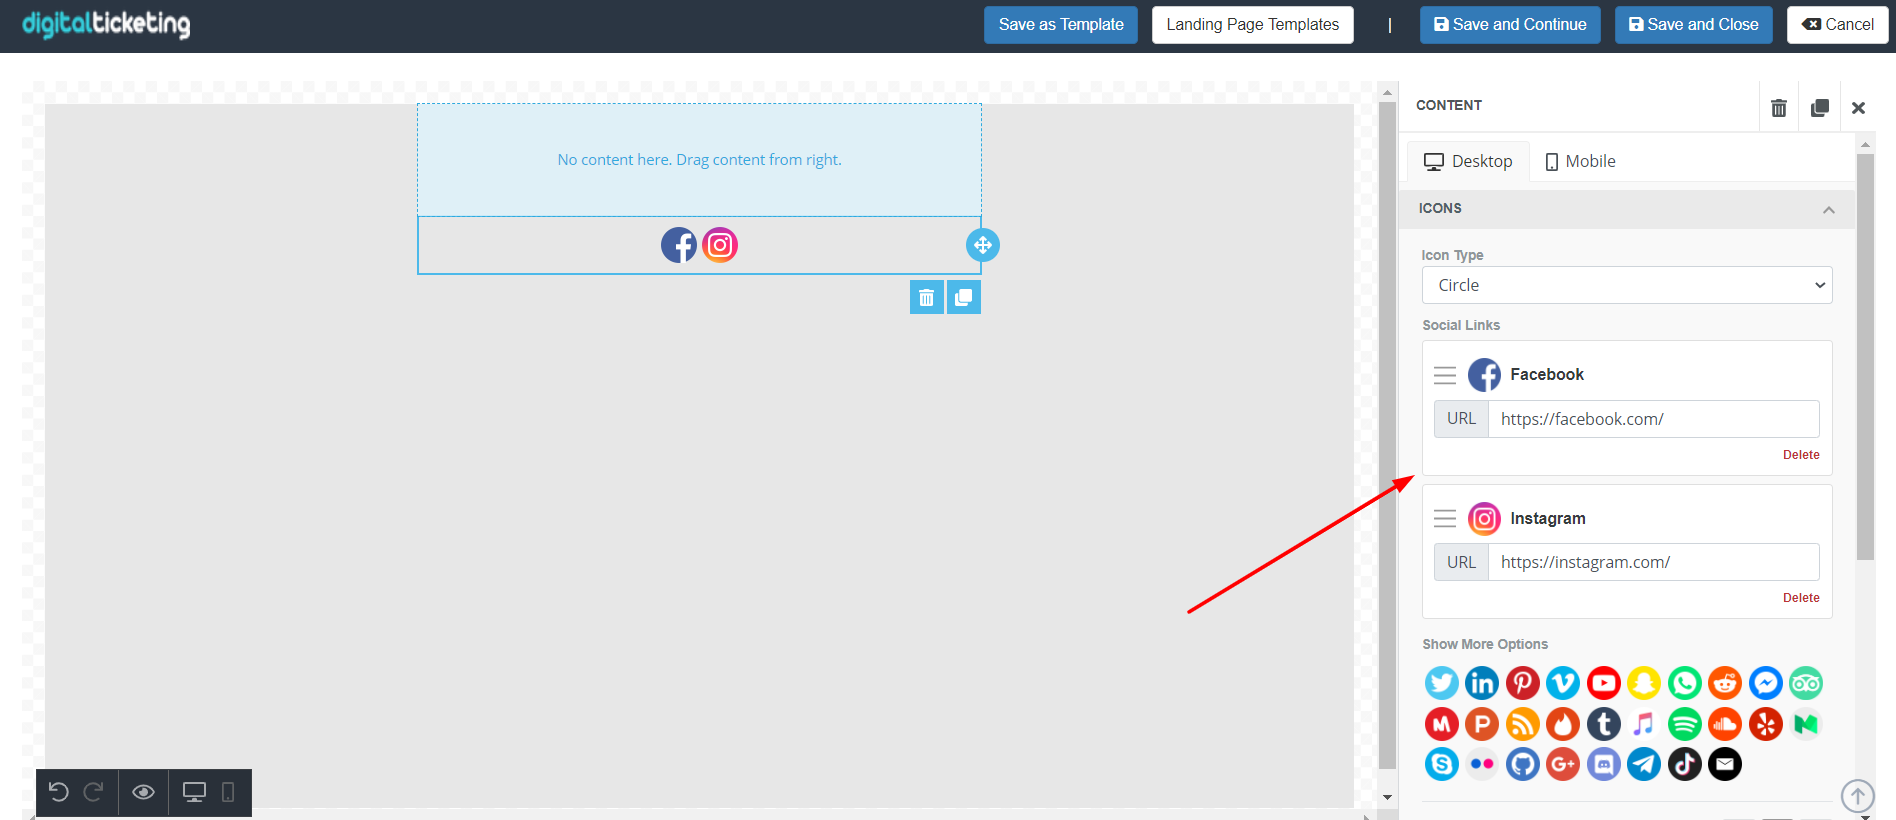Add the LinkedIn social icon
The height and width of the screenshot is (820, 1896).
click(1482, 683)
